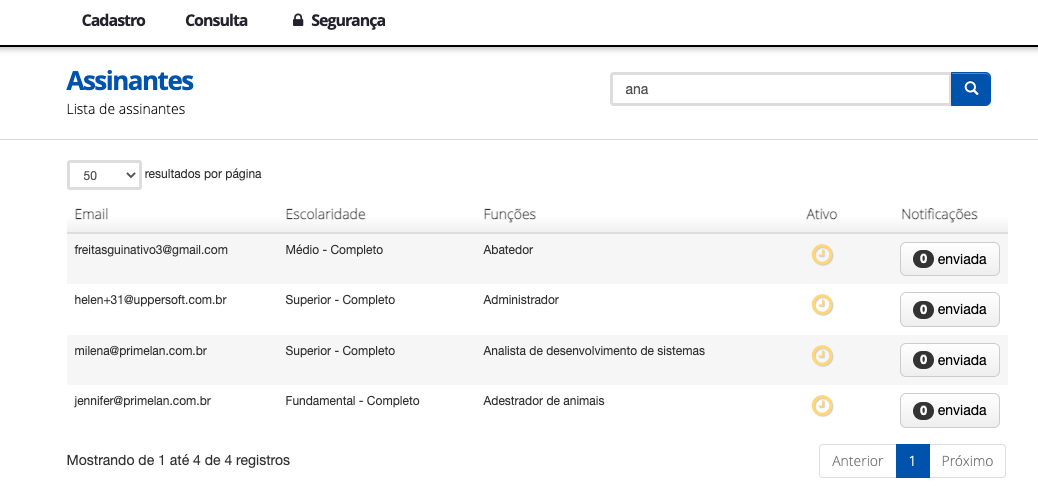Screen dimensions: 1038x487
Task: Select email helen+31@uppersoft.com.br
Action: [x=150, y=300]
